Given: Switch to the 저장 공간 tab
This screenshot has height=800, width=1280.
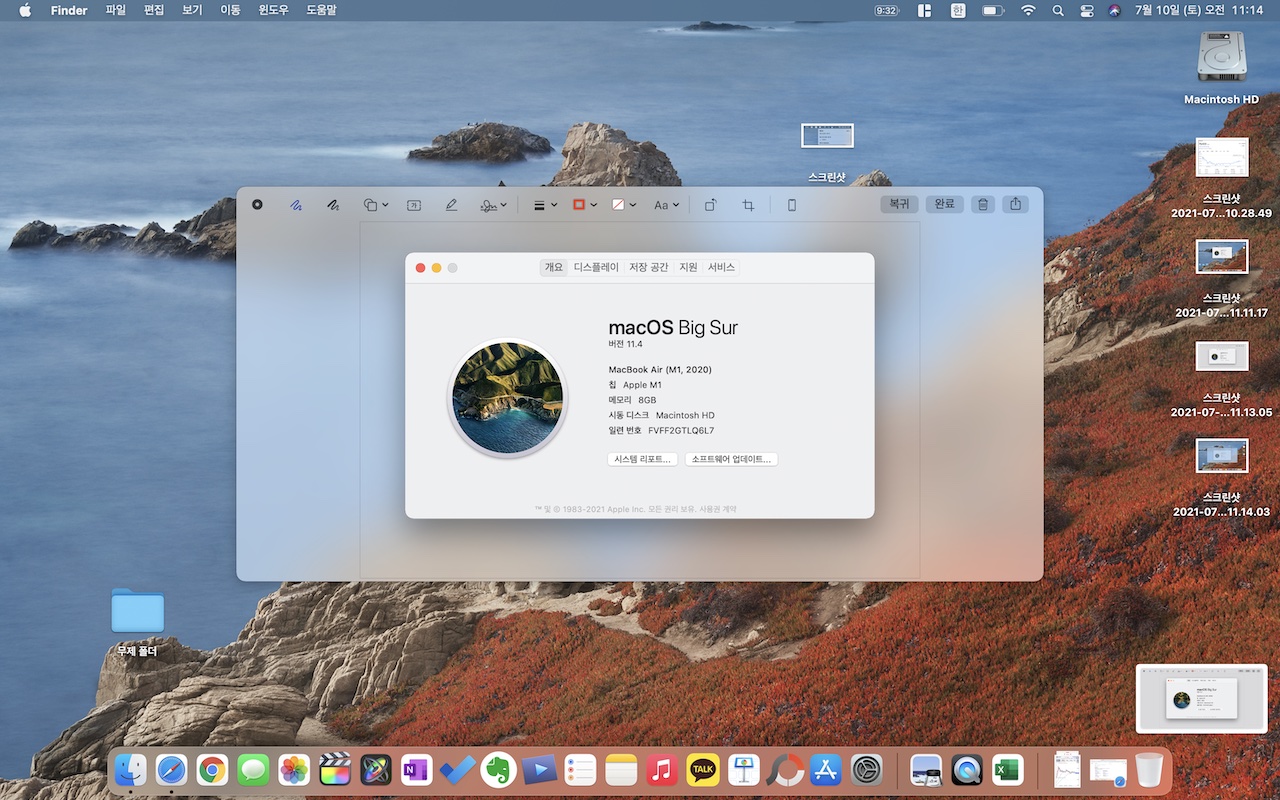Looking at the screenshot, I should pos(649,267).
